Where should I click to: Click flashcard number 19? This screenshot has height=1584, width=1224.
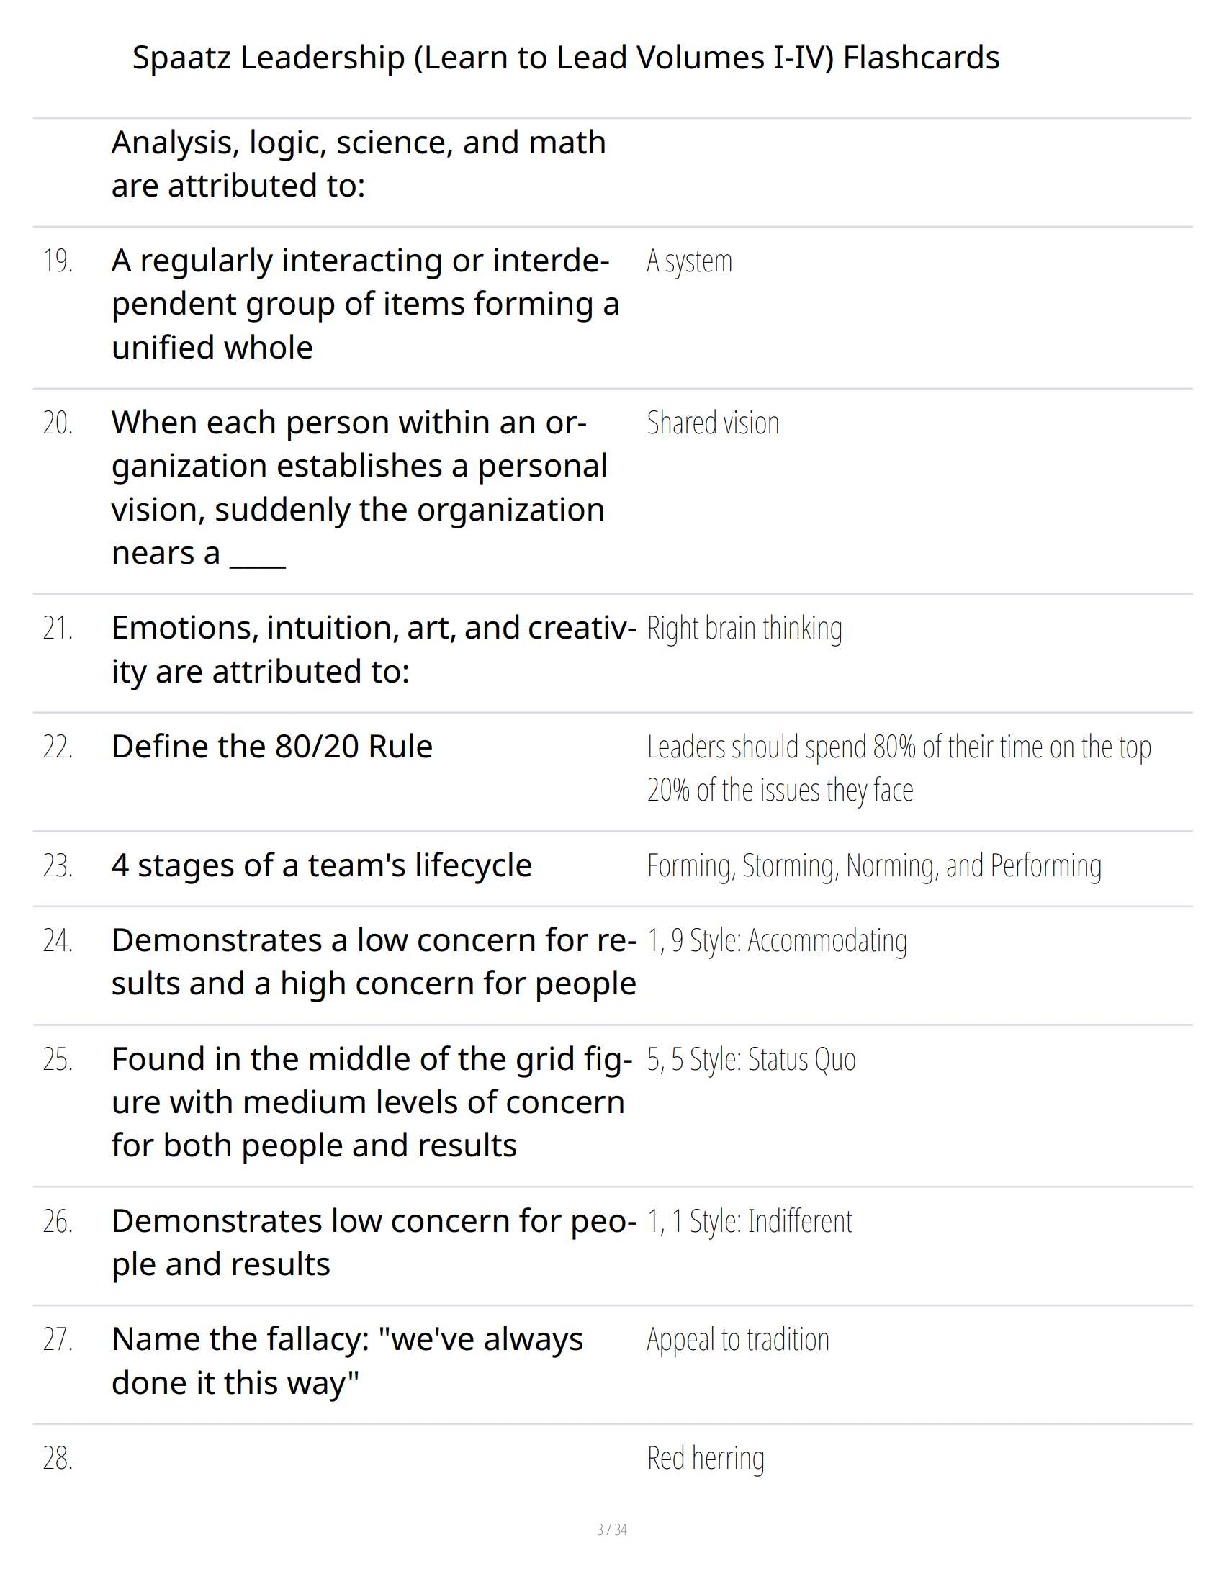pos(57,261)
